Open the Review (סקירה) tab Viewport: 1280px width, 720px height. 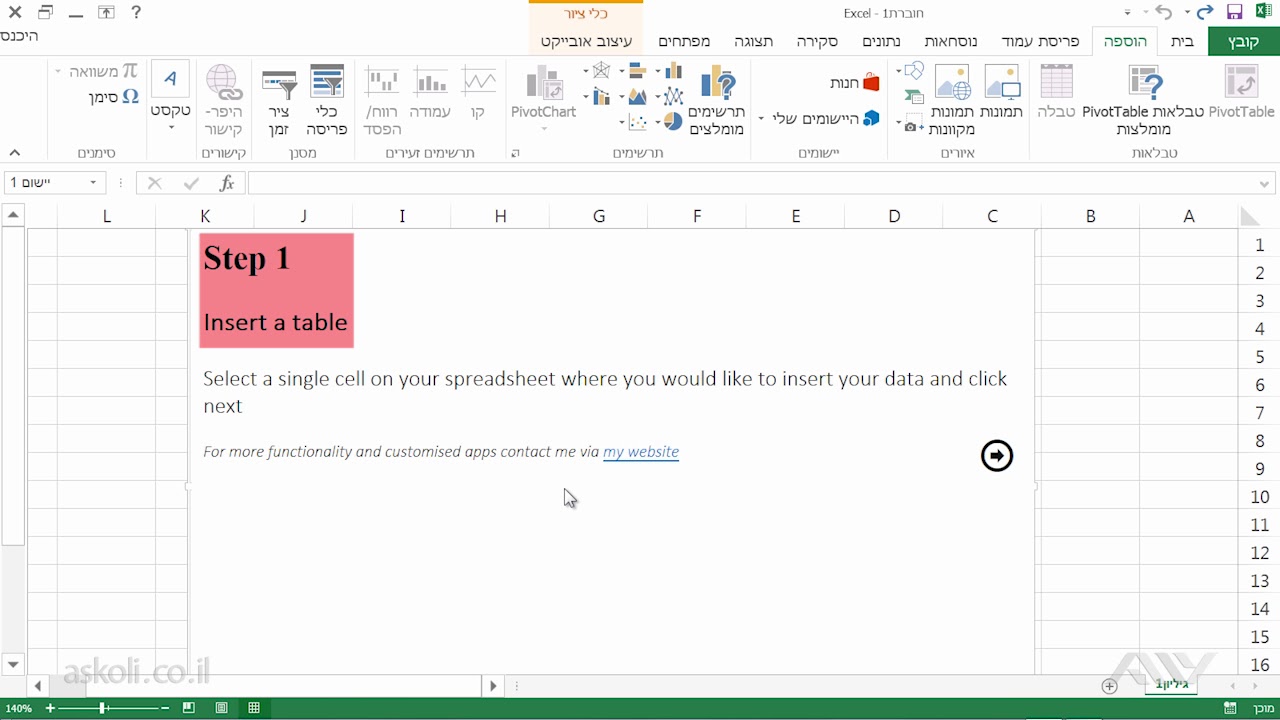817,41
